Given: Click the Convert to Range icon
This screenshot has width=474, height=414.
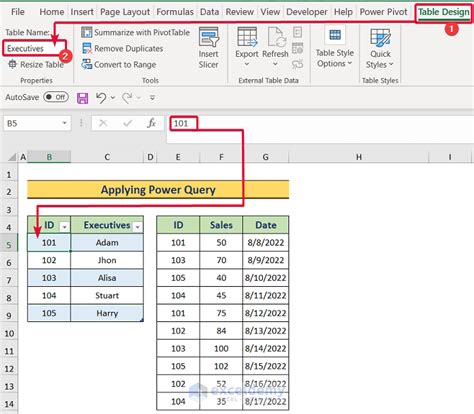Looking at the screenshot, I should click(87, 64).
